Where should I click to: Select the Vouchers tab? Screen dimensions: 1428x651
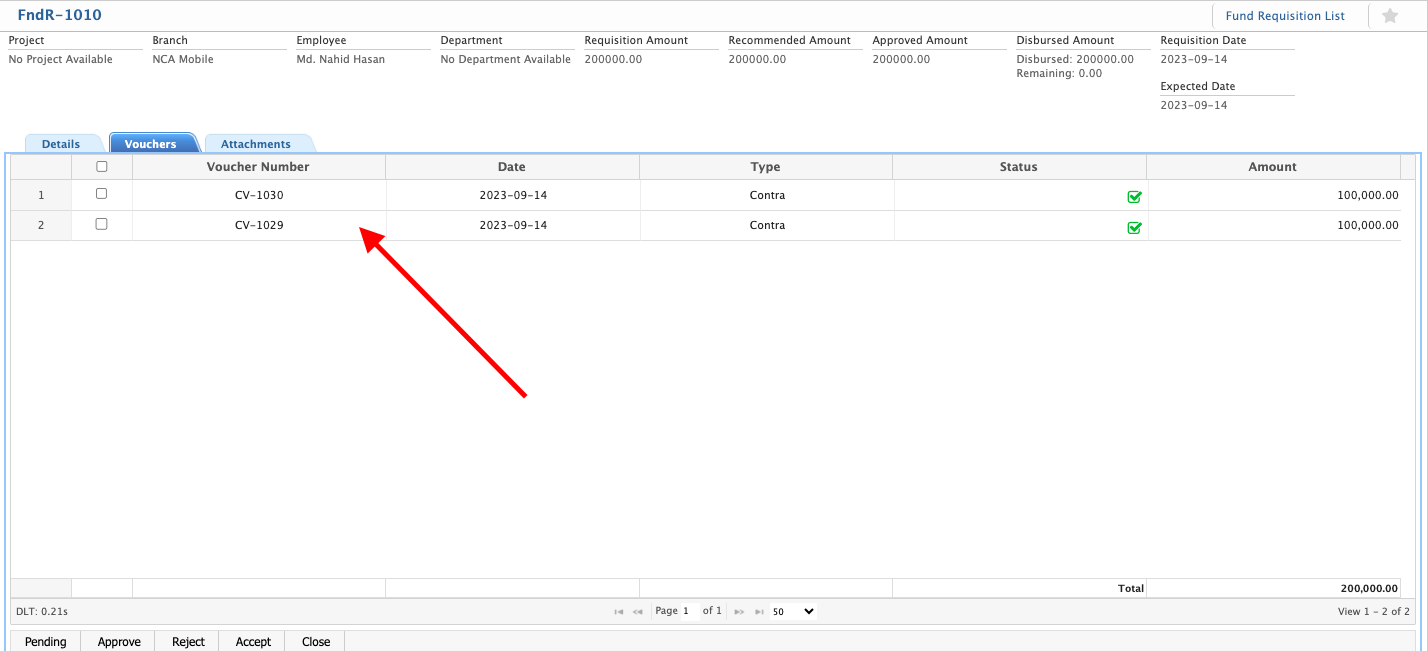[151, 144]
